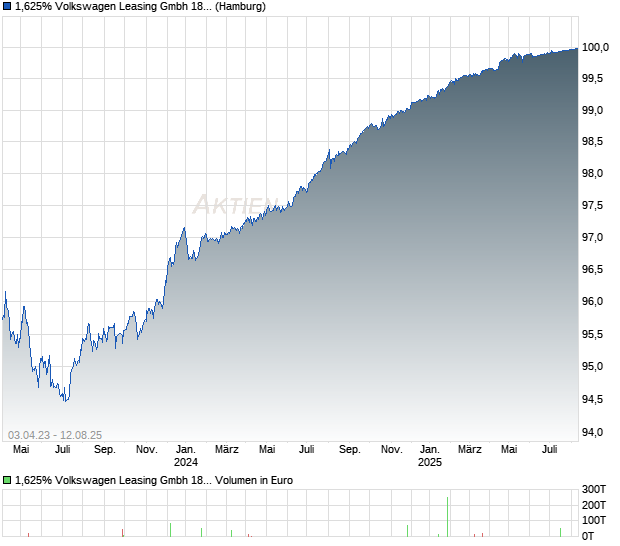Image resolution: width=620 pixels, height=546 pixels.
Task: Click the date range text 03.04.23 - 12.08.25
Action: [55, 435]
